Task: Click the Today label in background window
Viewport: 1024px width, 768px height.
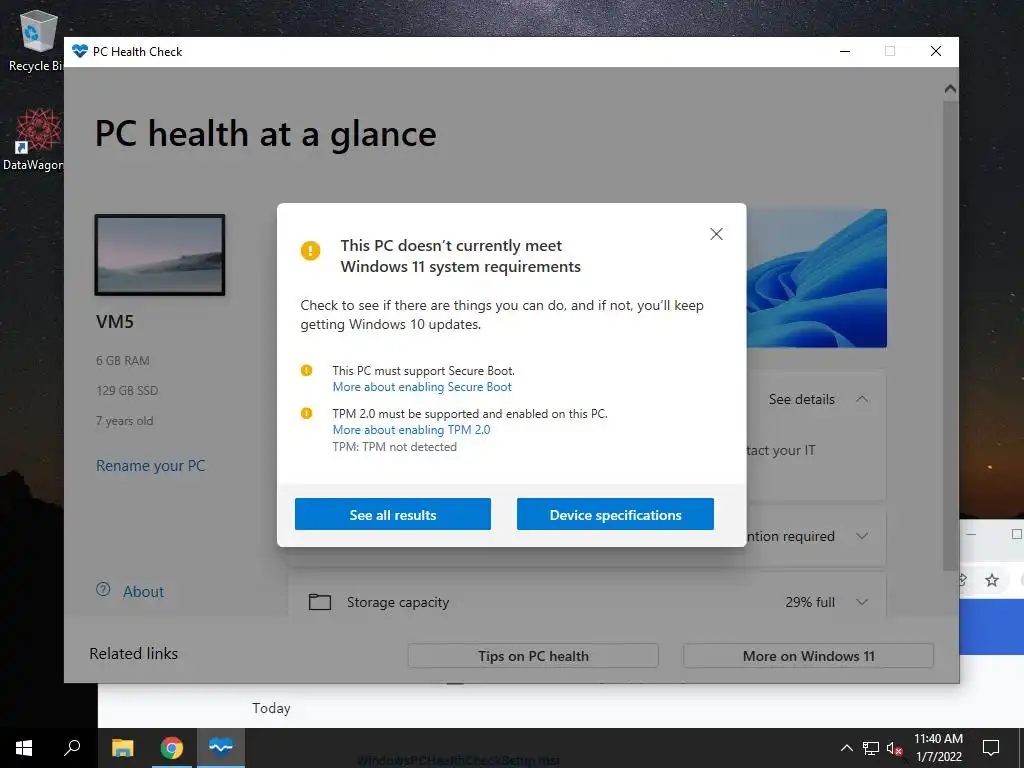Action: (271, 708)
